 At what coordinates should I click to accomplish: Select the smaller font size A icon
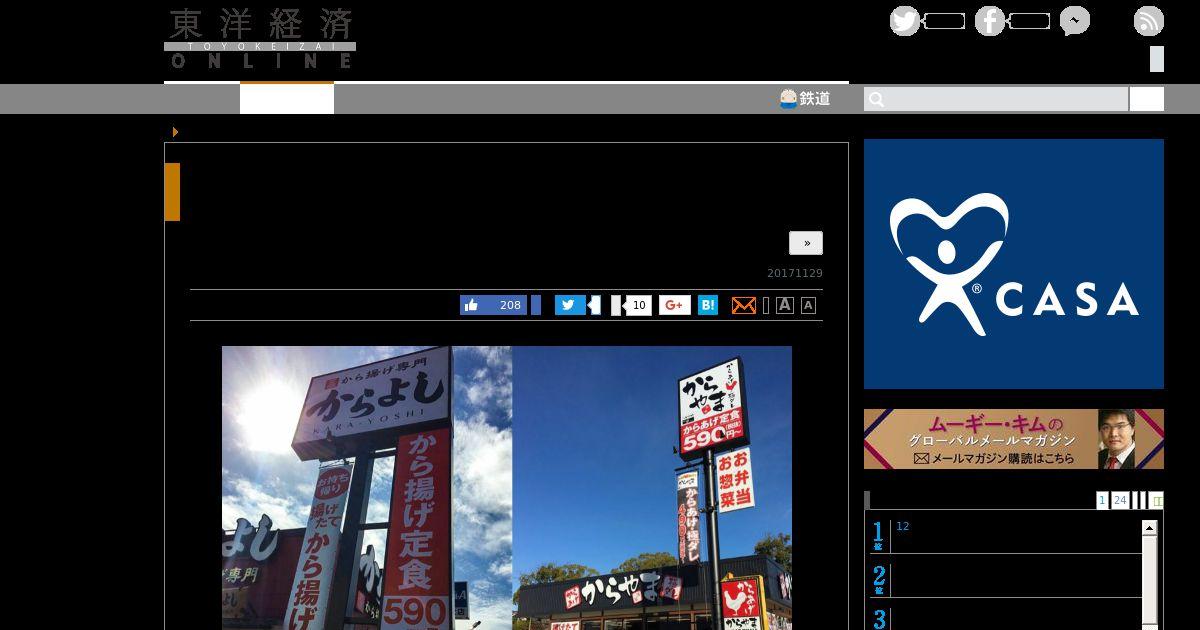click(808, 305)
